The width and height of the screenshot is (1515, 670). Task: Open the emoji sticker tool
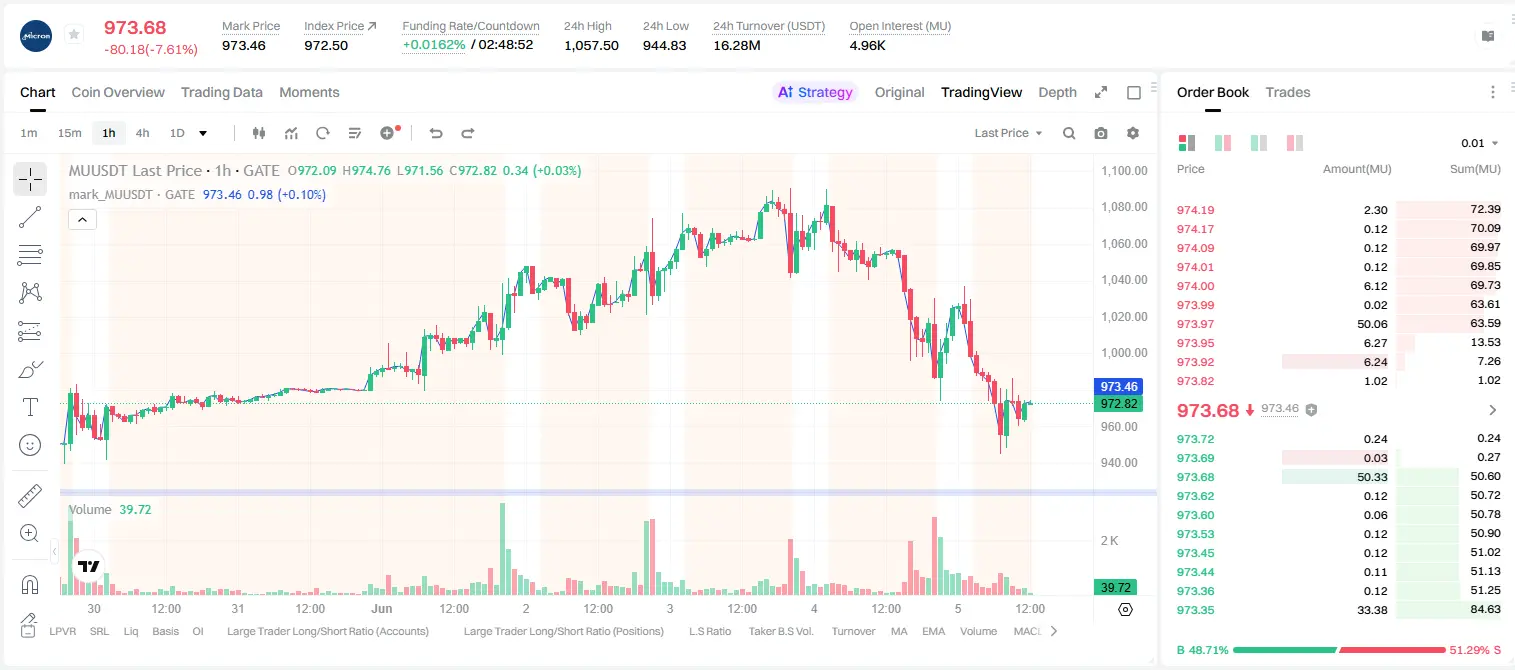[30, 445]
